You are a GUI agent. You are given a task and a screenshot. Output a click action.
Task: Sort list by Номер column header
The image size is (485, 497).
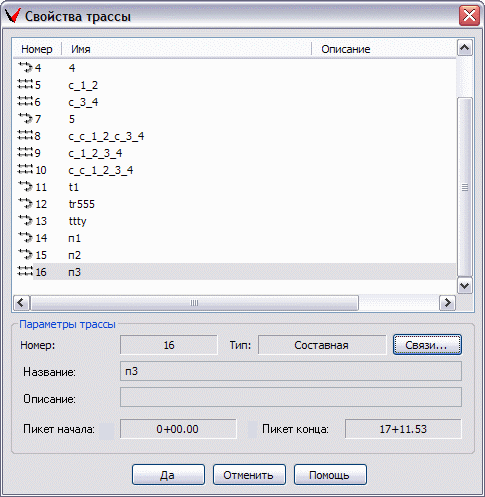(x=37, y=49)
